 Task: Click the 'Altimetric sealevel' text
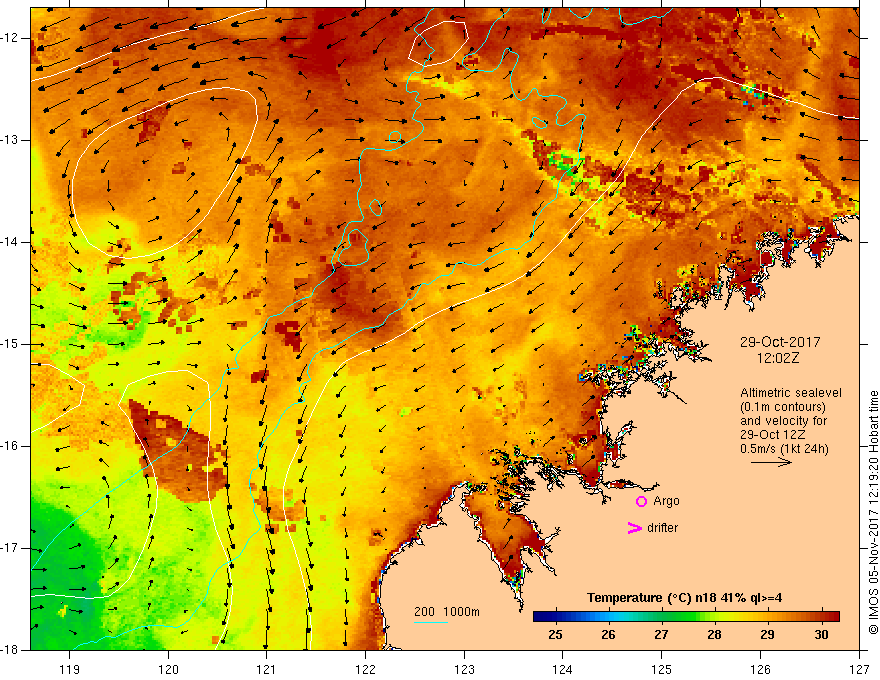(790, 393)
